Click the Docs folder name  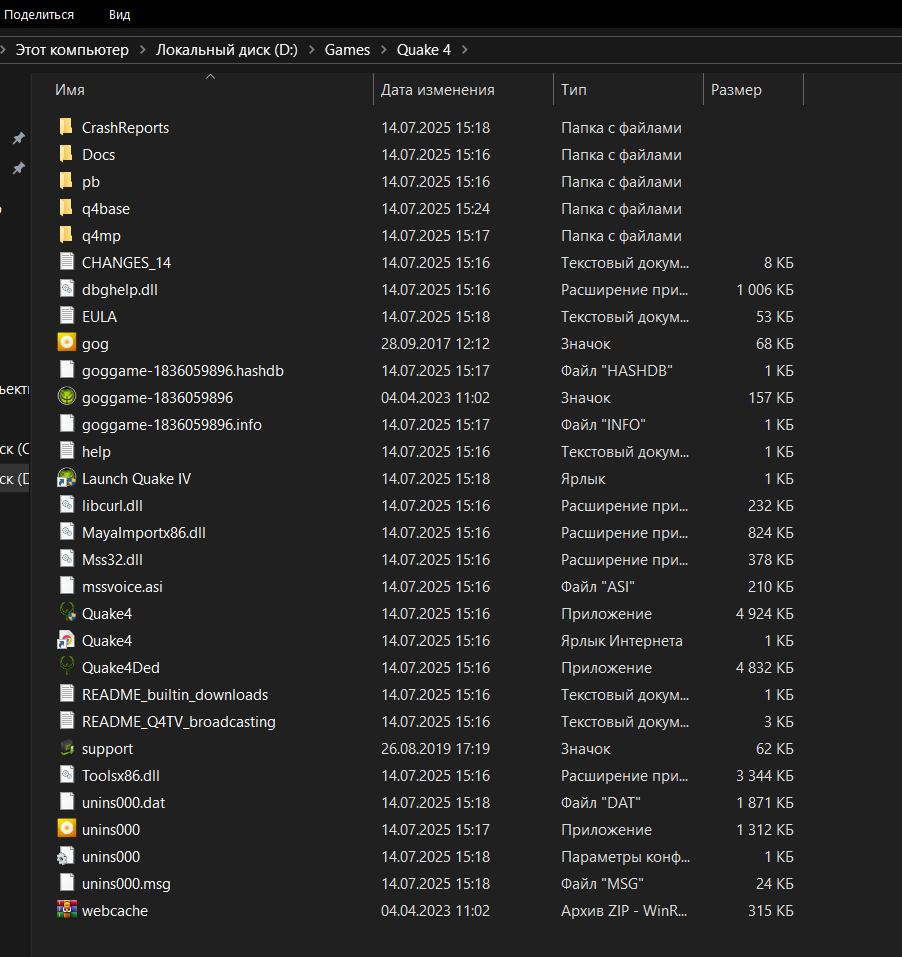[x=99, y=154]
